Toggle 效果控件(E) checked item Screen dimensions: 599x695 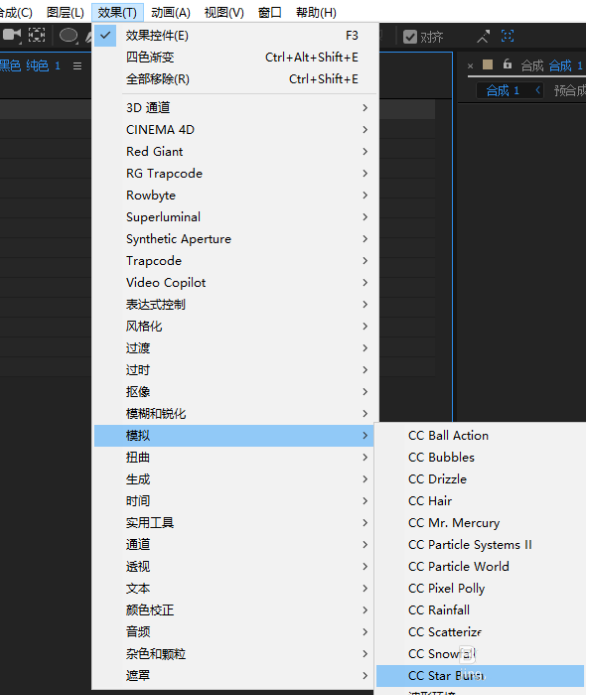(x=235, y=35)
